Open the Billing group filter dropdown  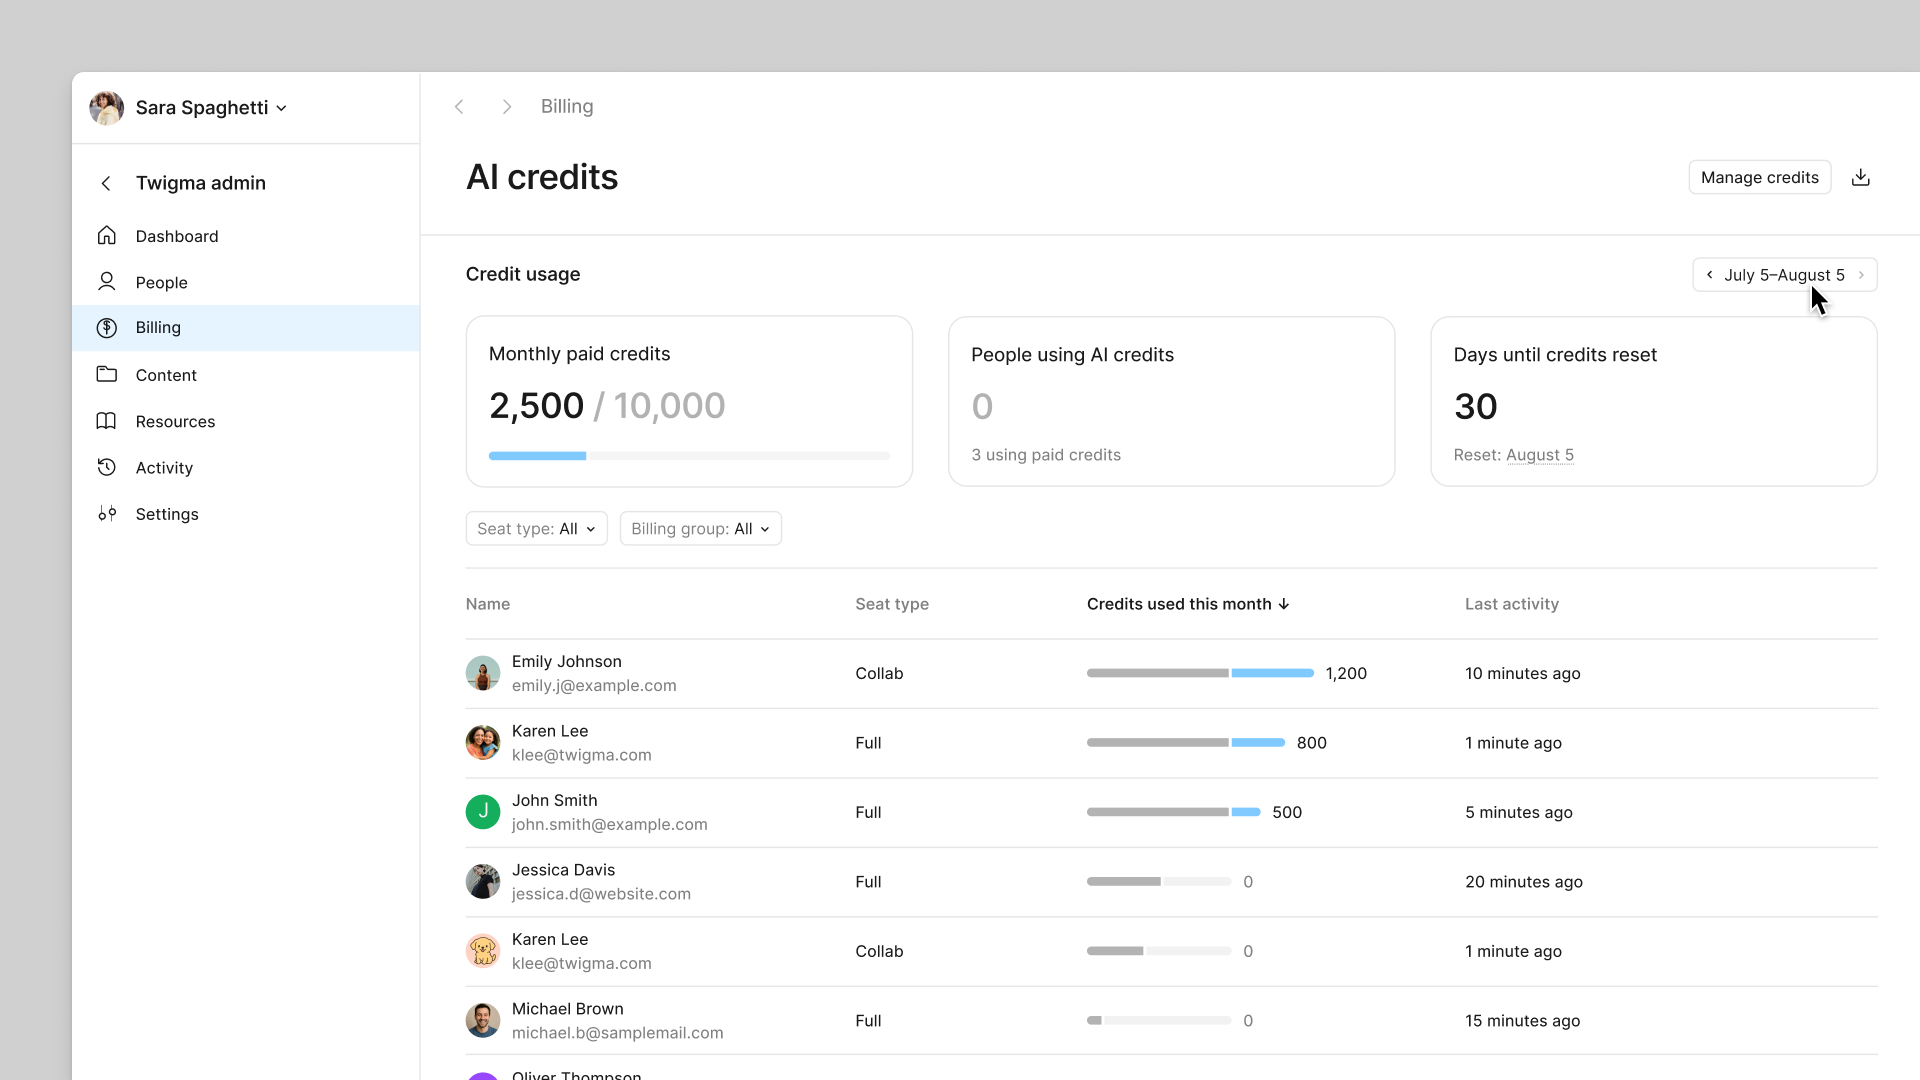[x=700, y=528]
